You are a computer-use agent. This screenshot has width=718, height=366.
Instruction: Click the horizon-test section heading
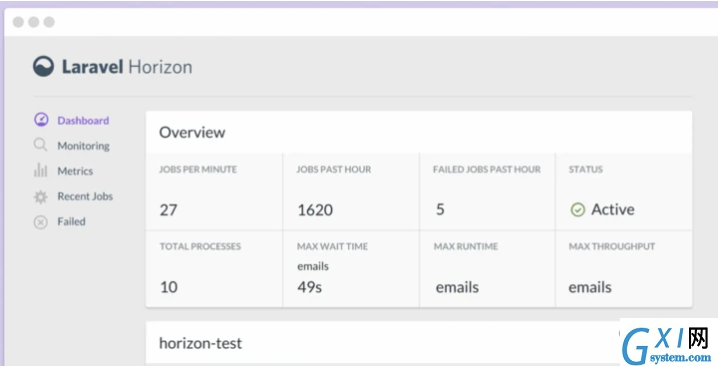coord(200,343)
